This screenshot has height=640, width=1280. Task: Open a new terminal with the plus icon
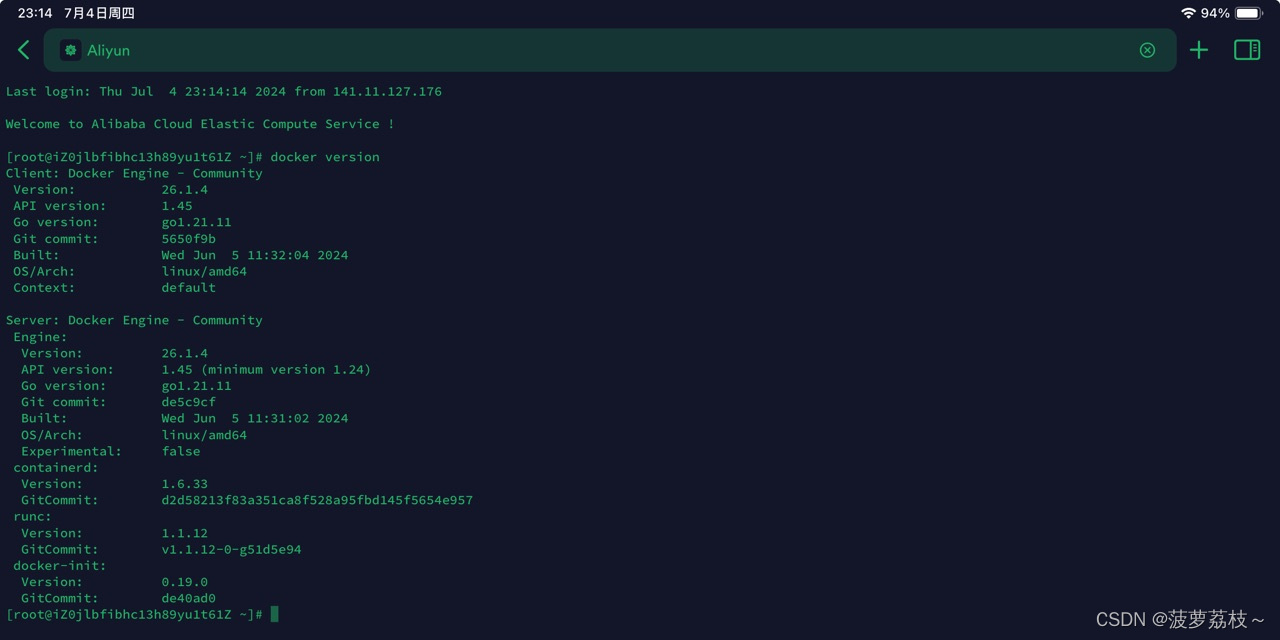click(1198, 50)
